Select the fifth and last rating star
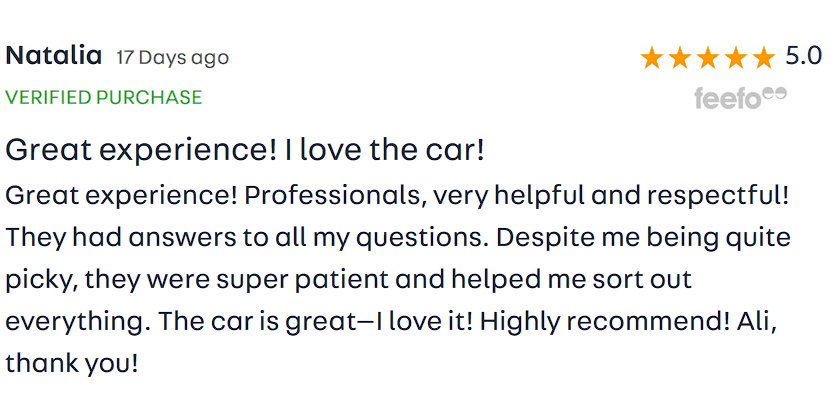 coord(763,58)
